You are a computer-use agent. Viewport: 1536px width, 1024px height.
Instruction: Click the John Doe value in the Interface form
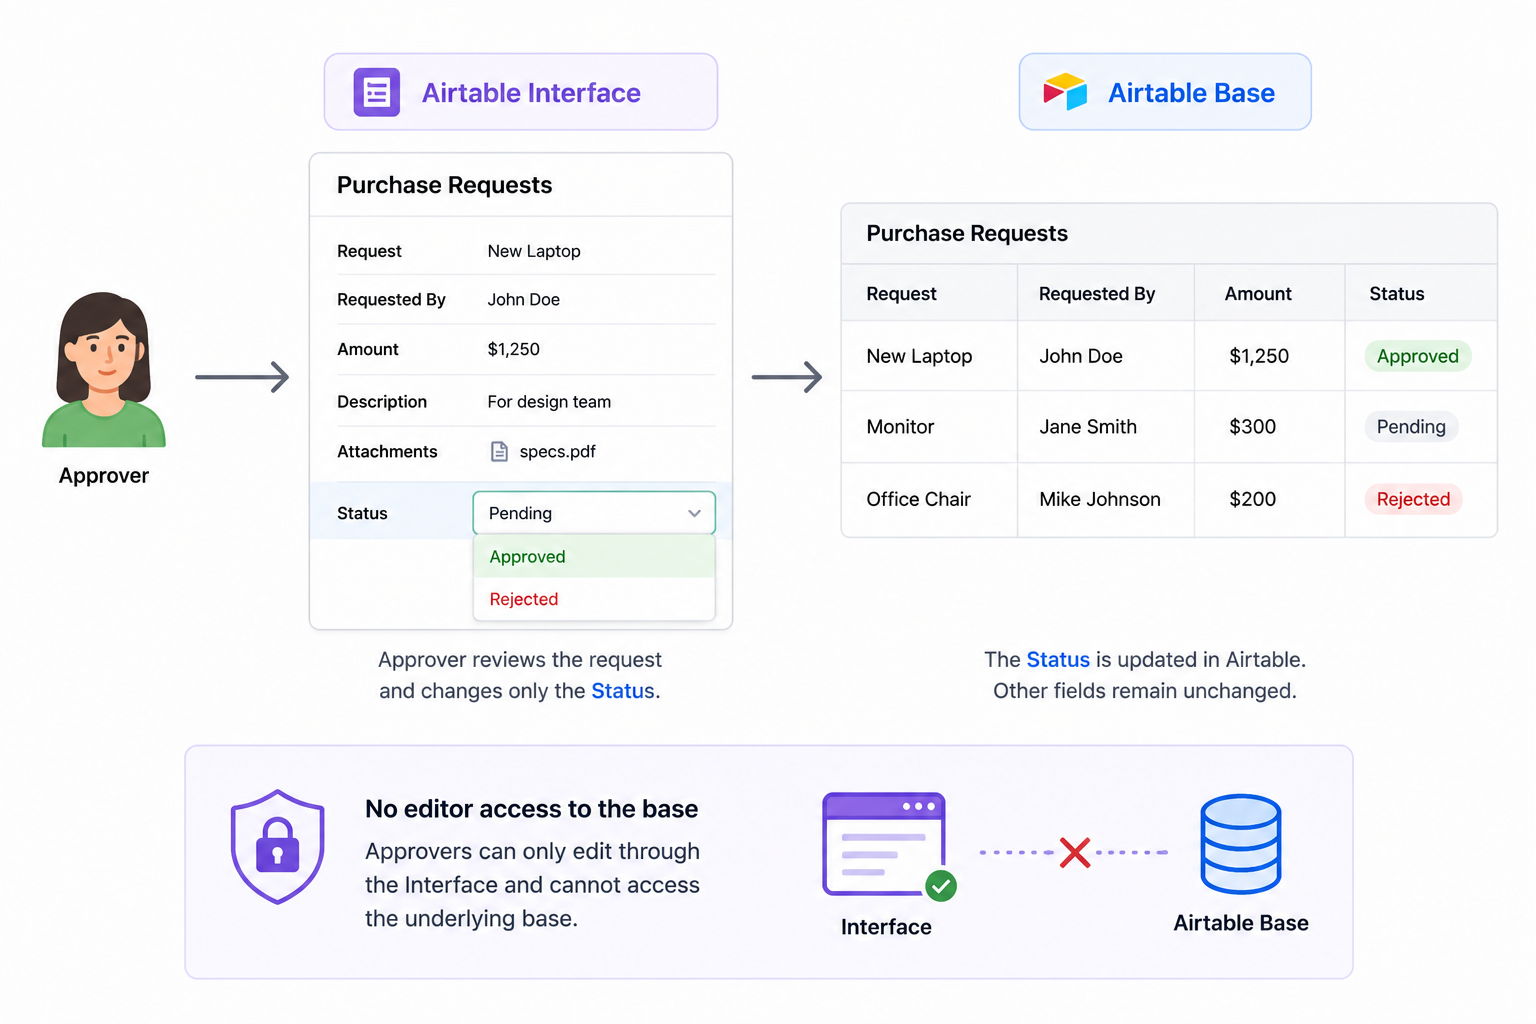523,300
